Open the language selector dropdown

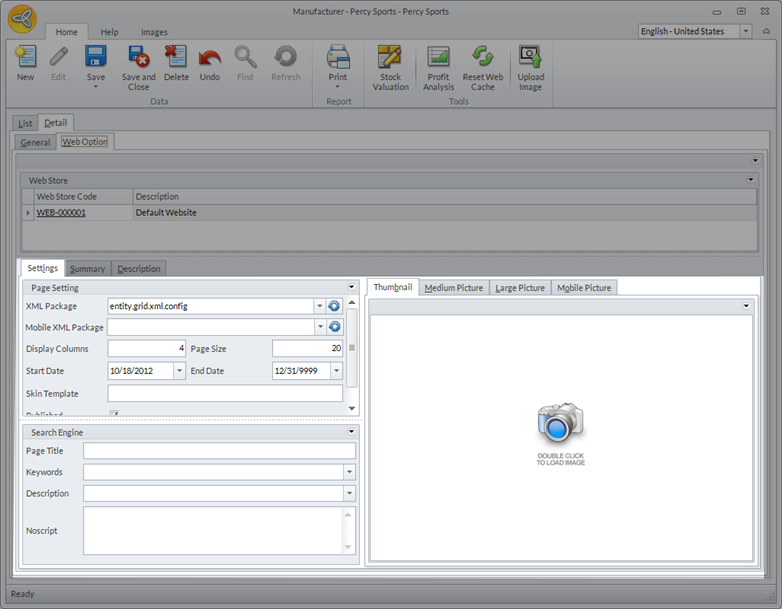coord(746,32)
